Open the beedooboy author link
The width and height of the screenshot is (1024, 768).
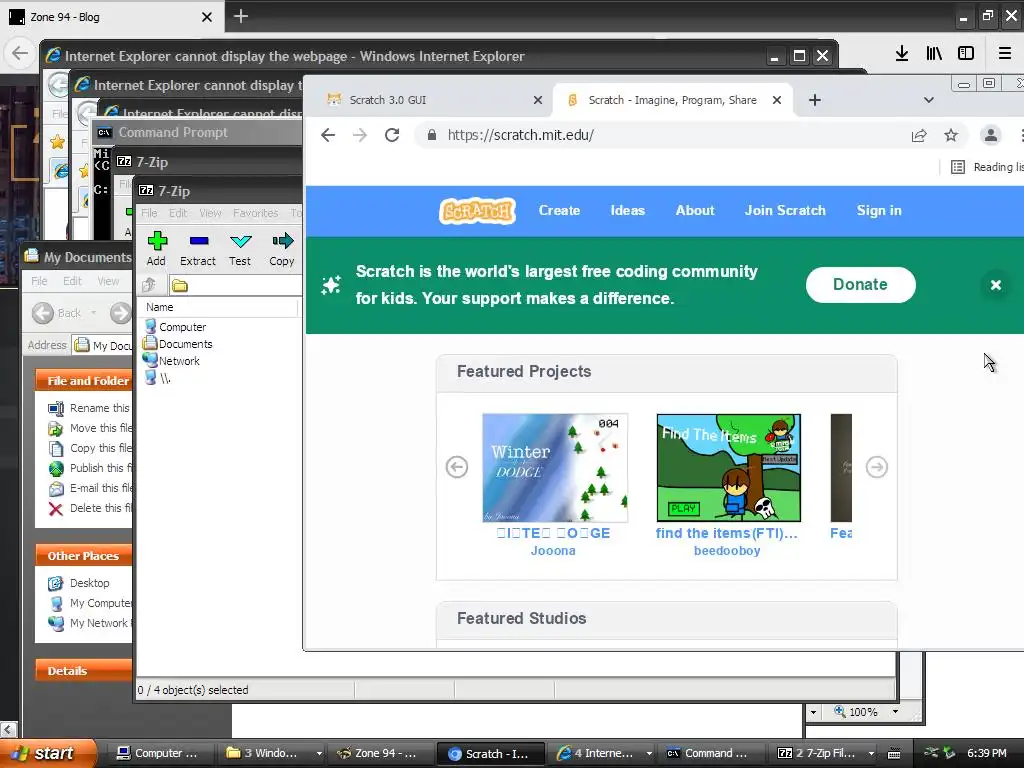pyautogui.click(x=727, y=551)
